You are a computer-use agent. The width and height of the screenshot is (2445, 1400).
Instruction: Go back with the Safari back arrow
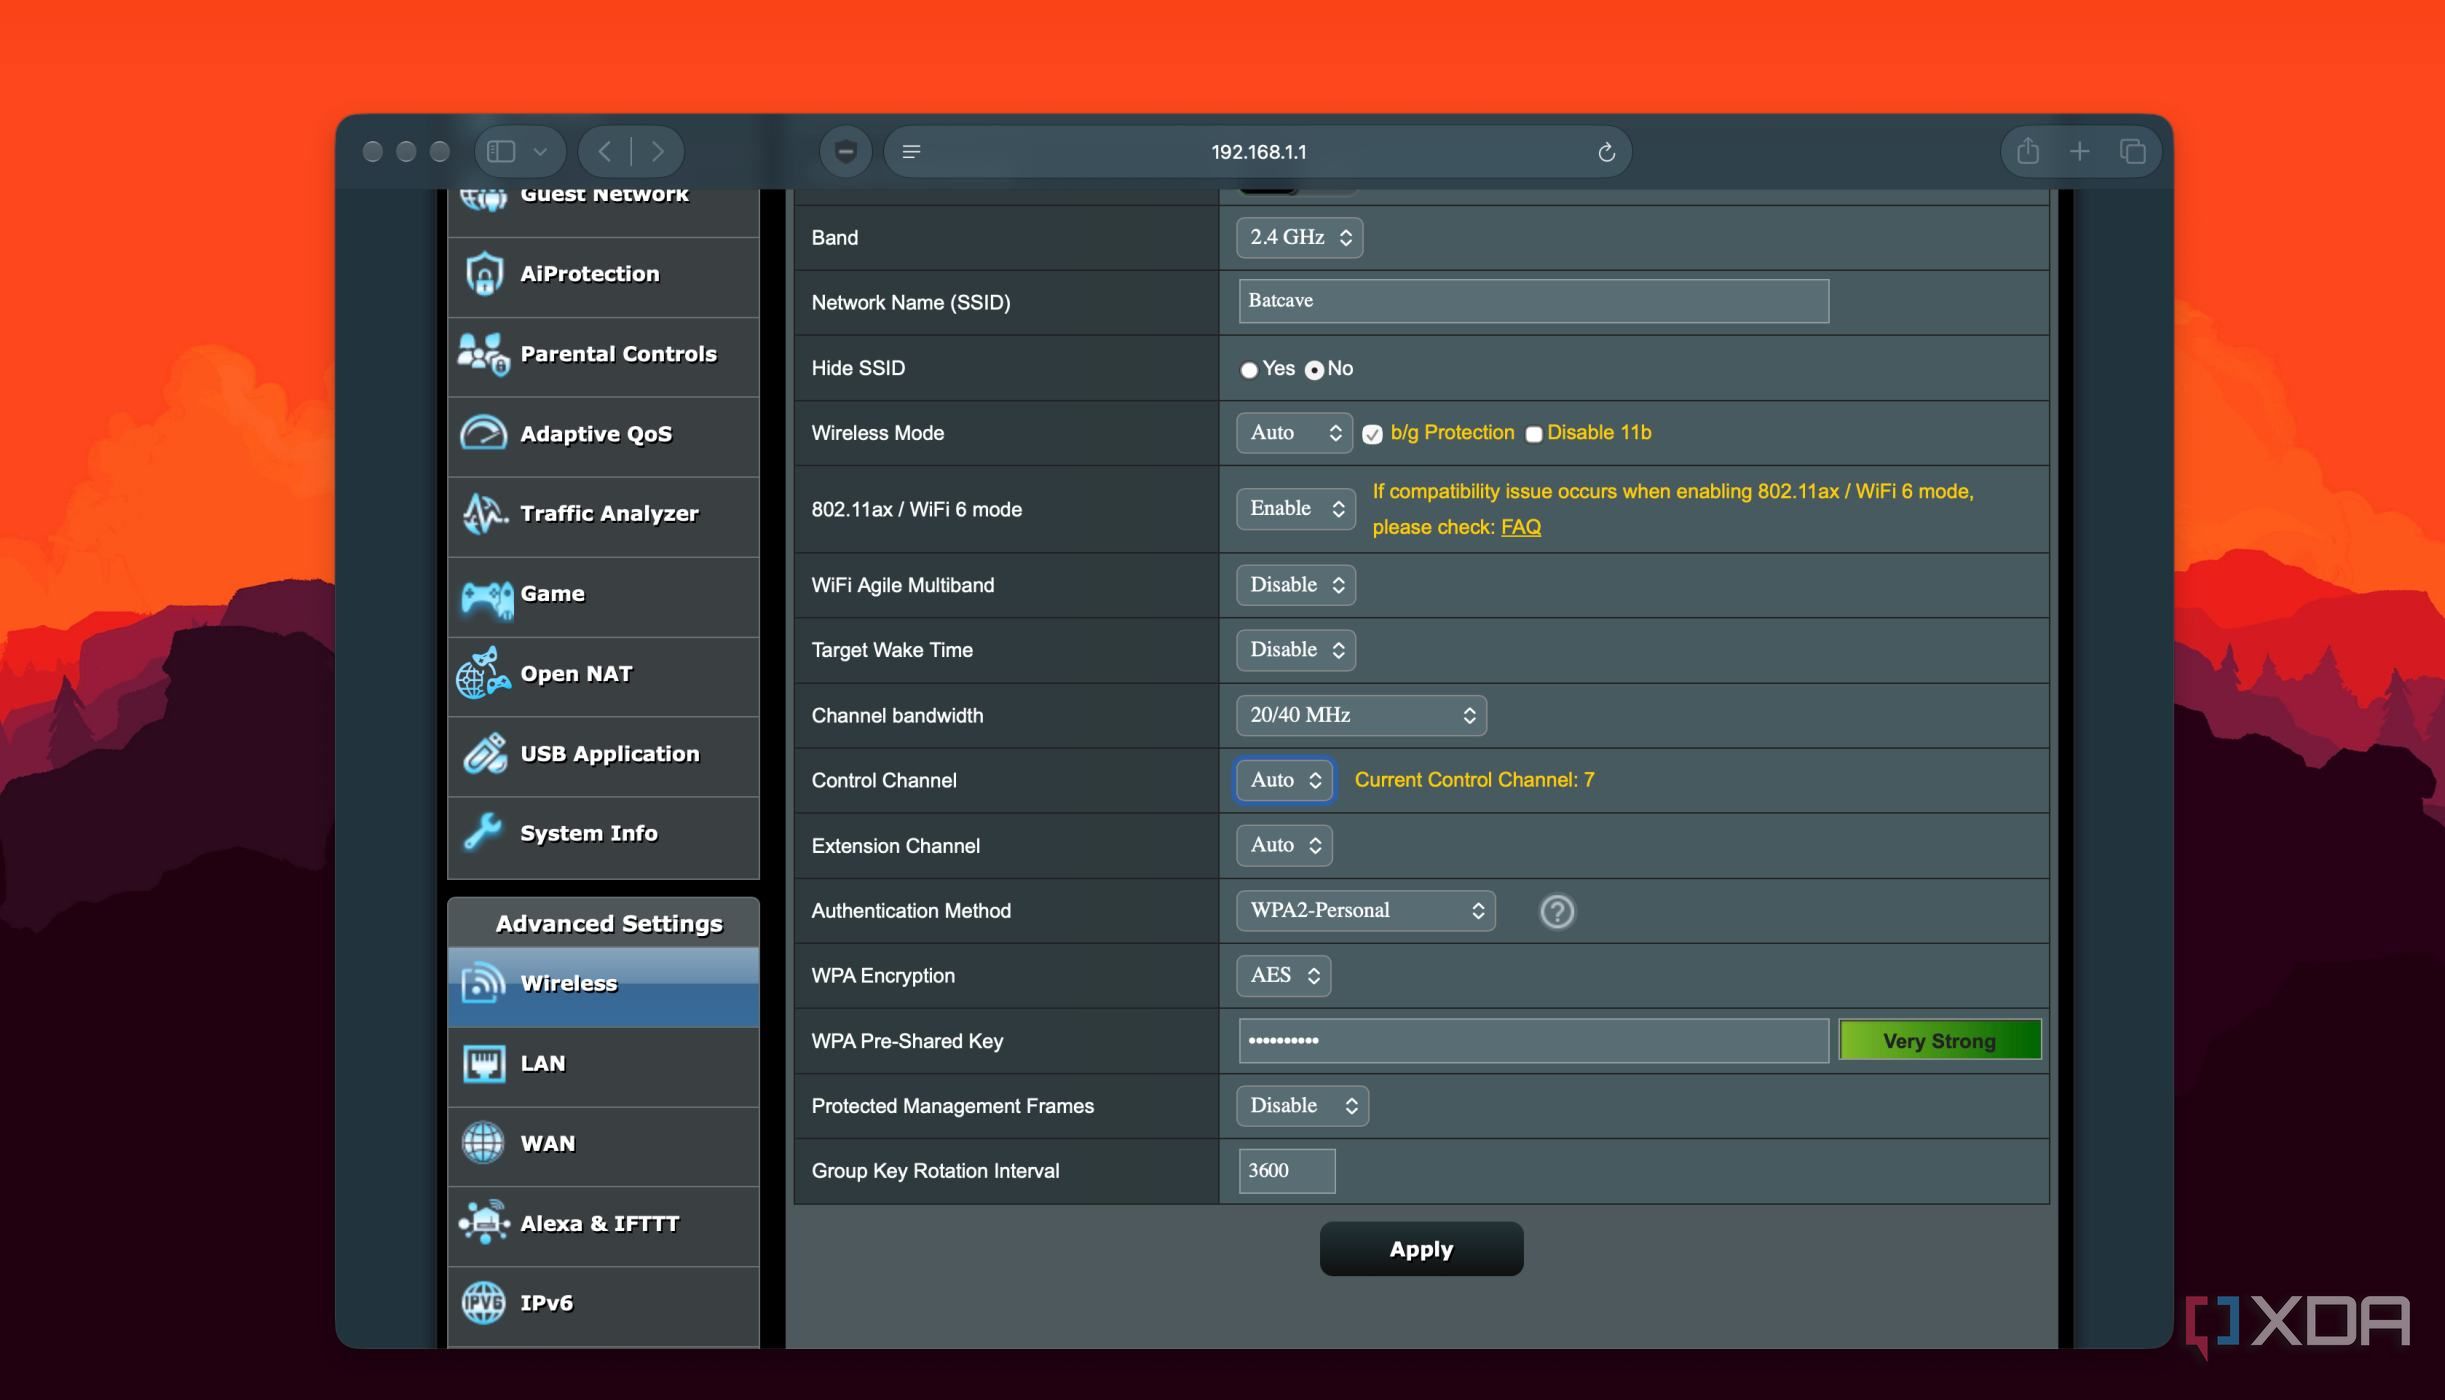pyautogui.click(x=604, y=152)
